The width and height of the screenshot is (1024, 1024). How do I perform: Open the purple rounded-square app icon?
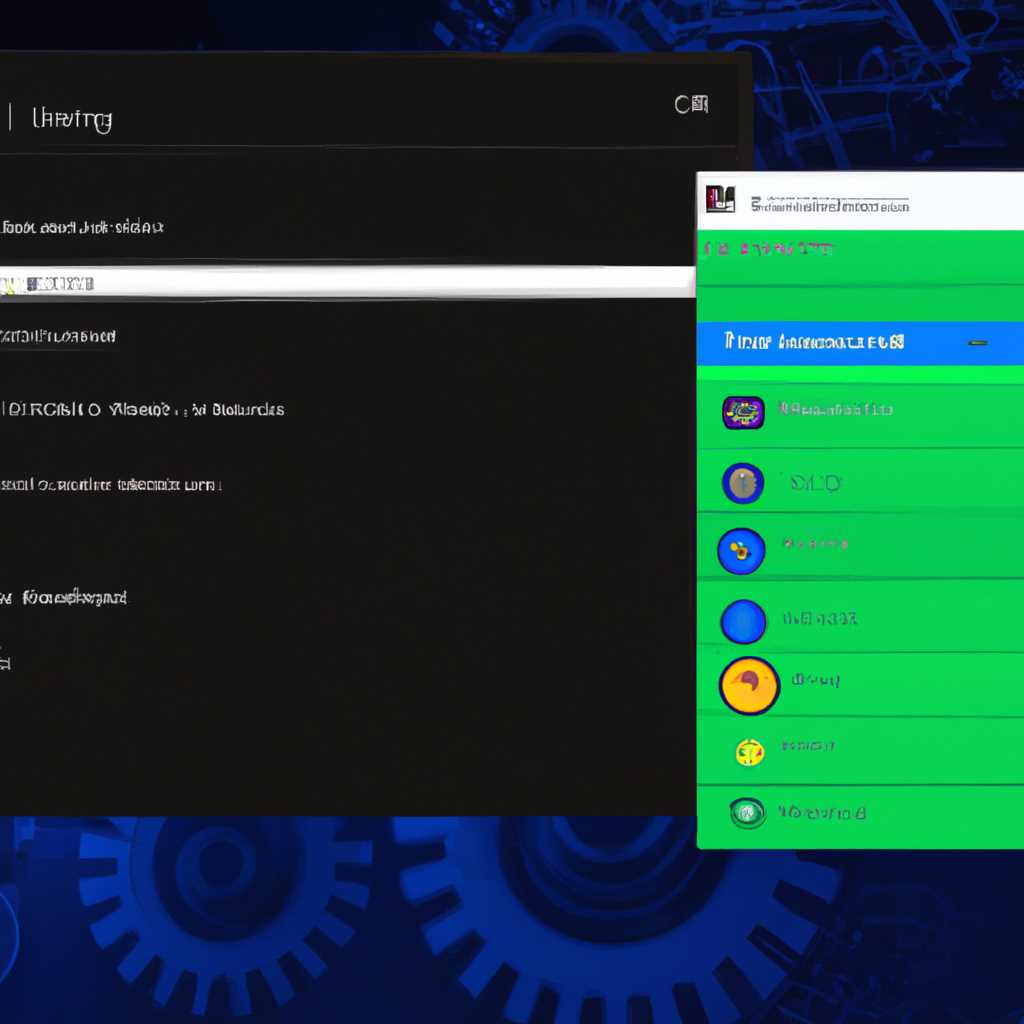point(743,413)
